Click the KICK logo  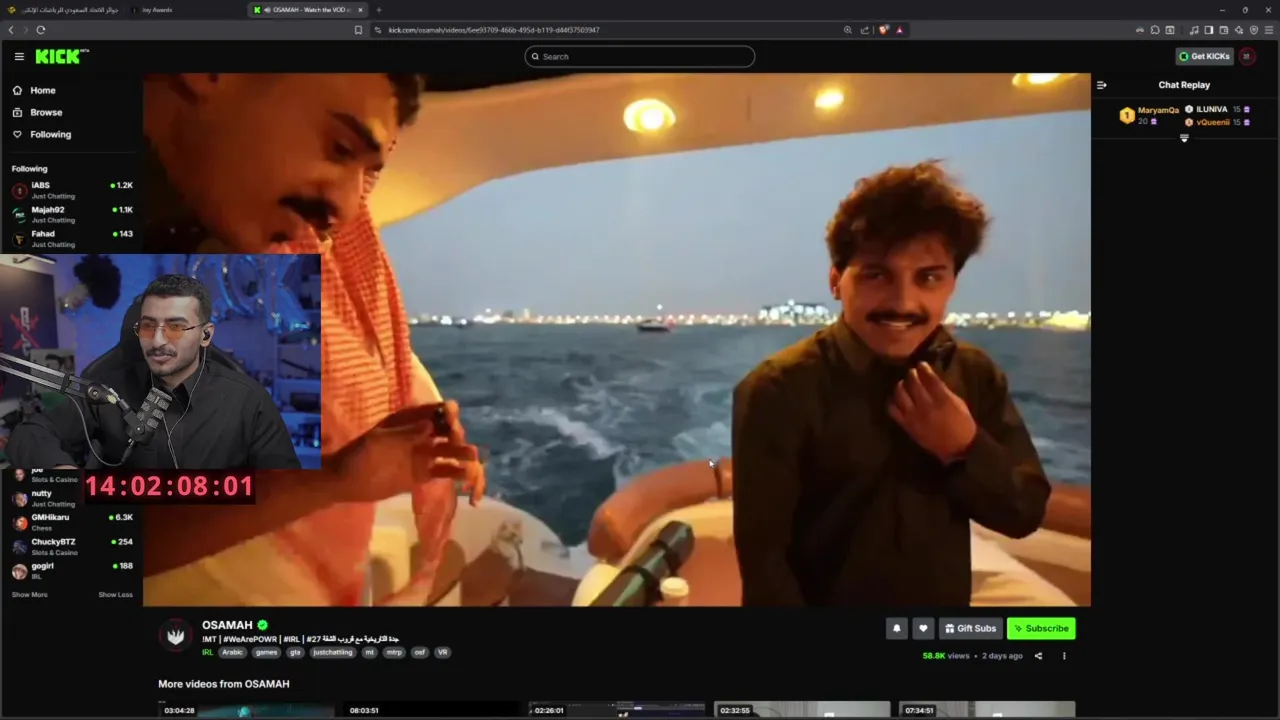point(61,57)
